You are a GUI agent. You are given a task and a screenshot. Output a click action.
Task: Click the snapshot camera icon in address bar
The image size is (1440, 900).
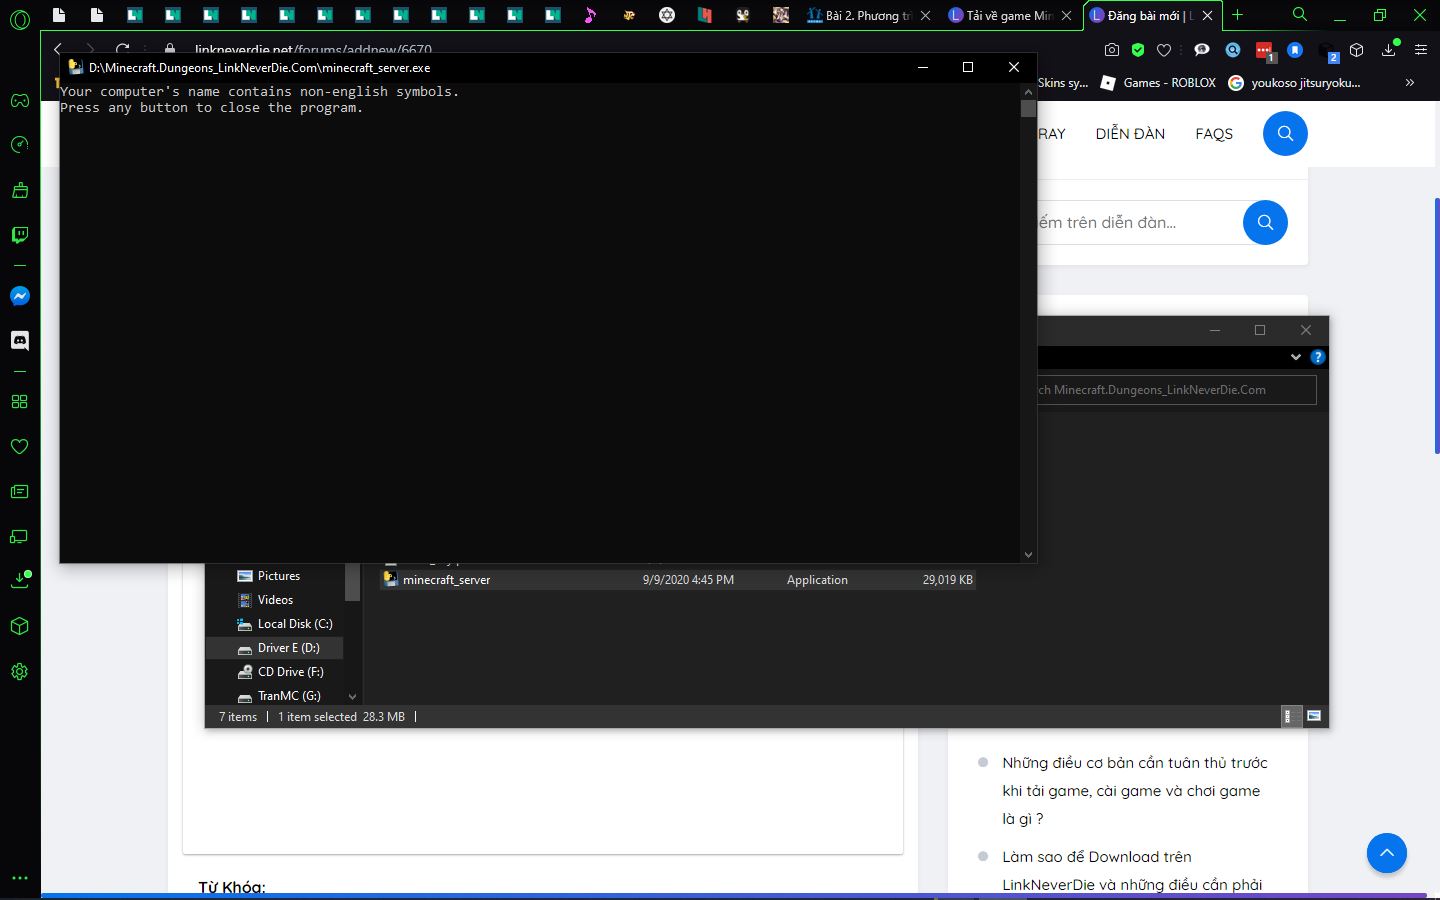click(1111, 49)
